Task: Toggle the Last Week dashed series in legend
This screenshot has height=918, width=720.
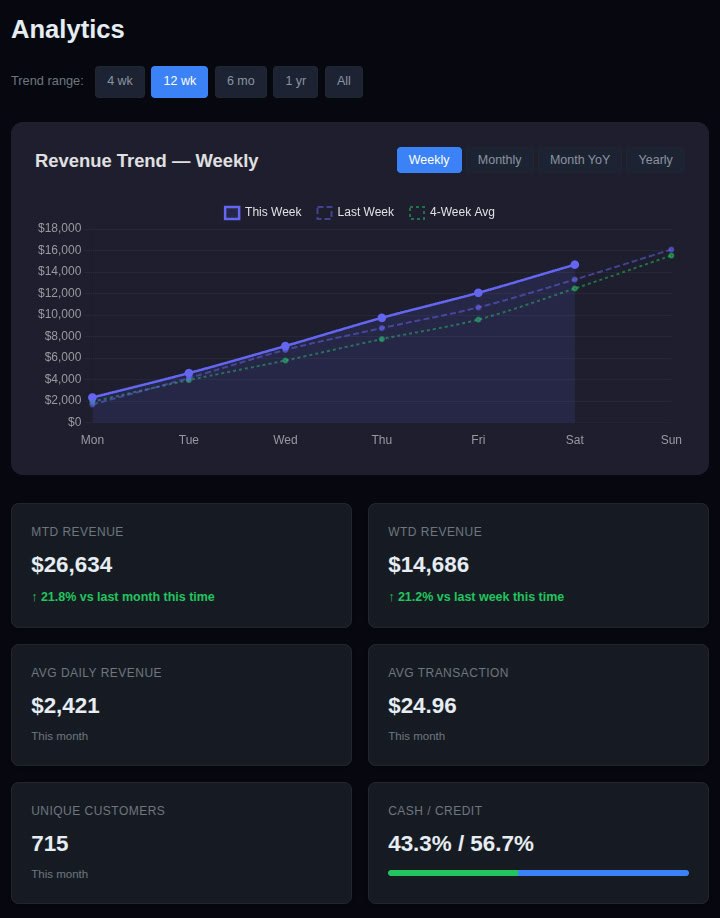Action: click(355, 212)
